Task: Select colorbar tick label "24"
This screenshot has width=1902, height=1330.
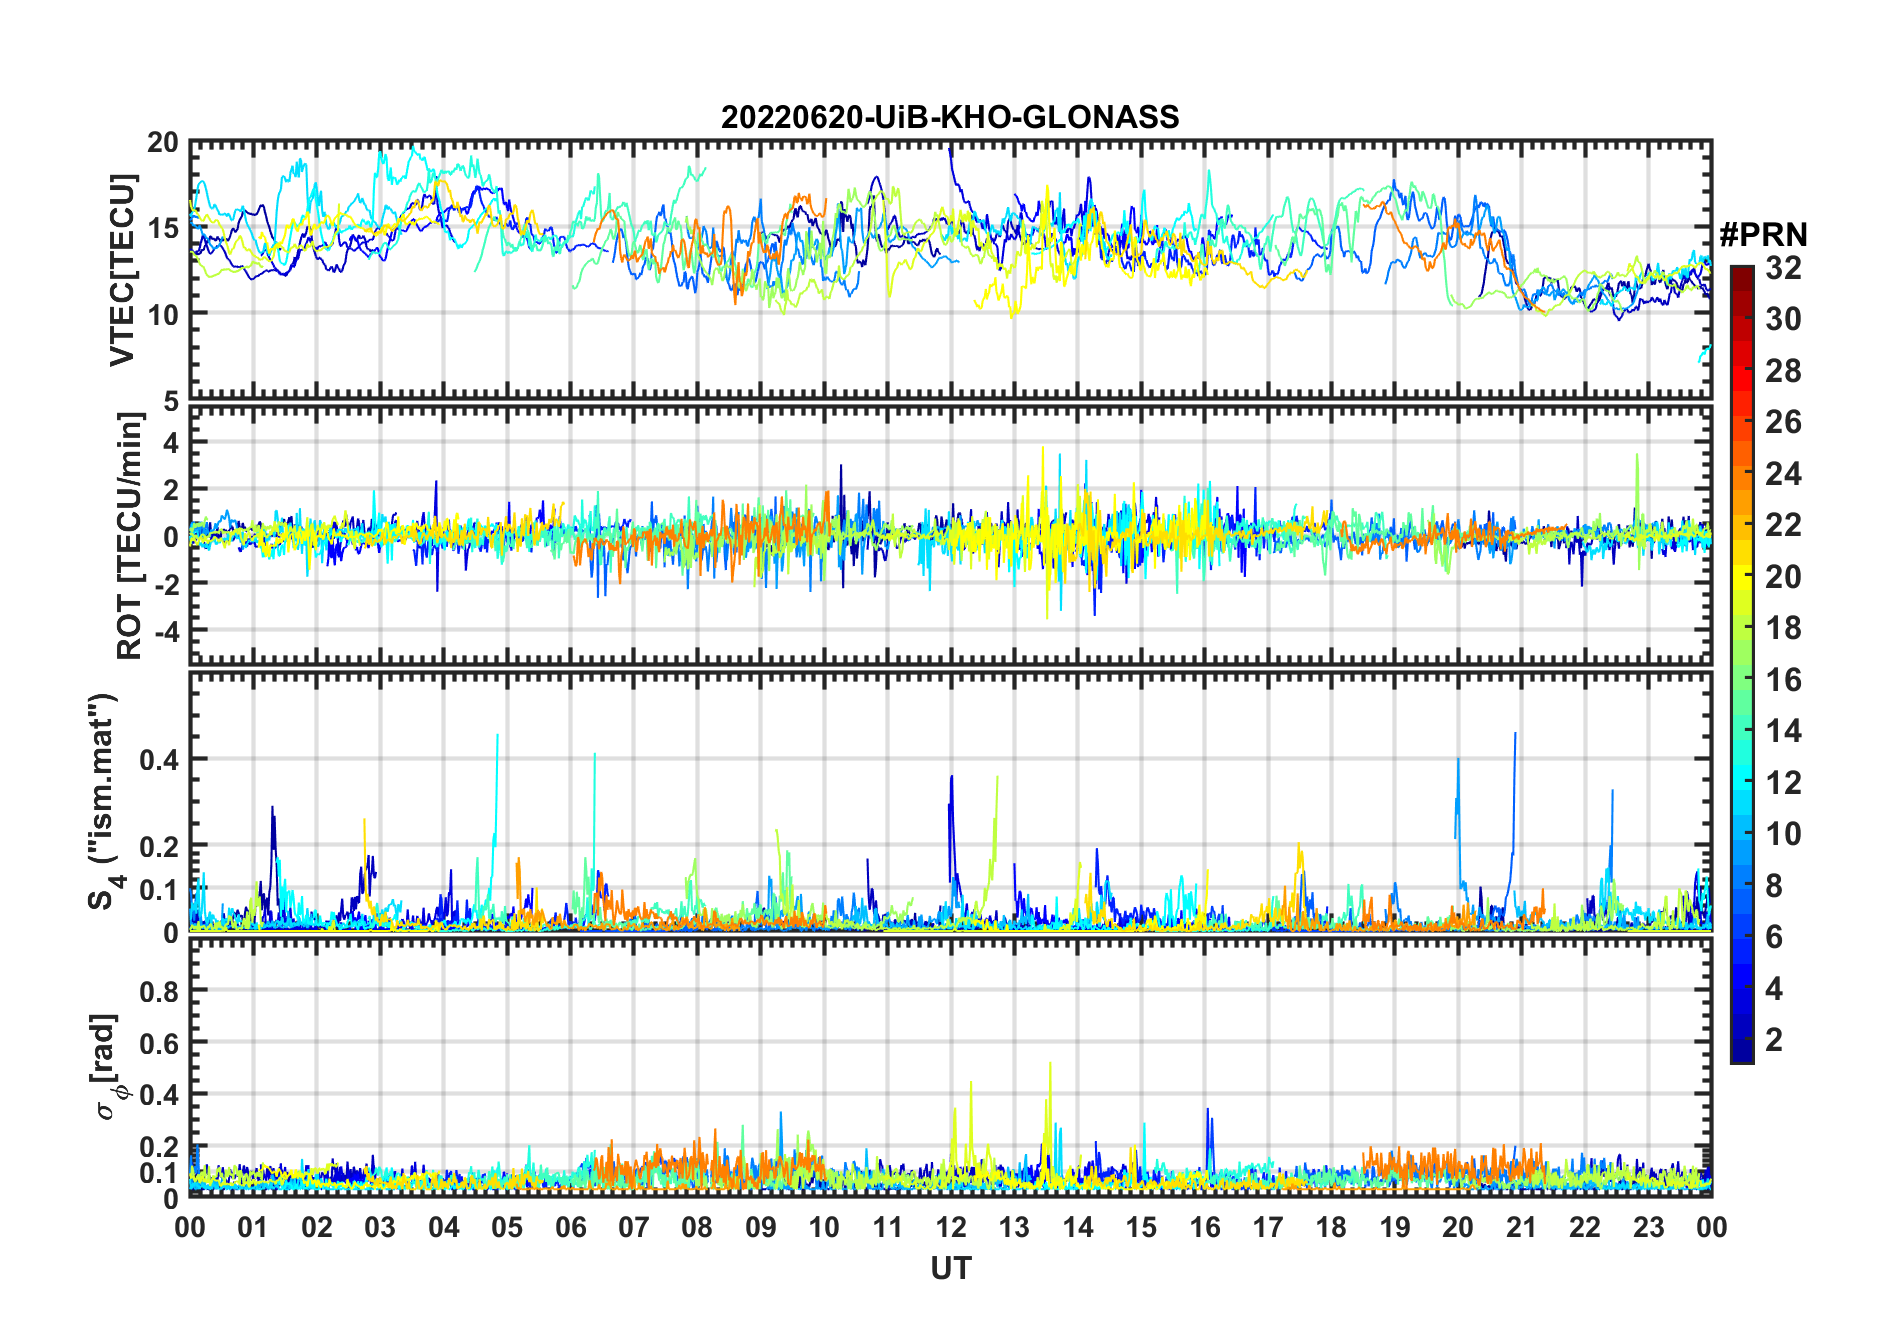Action: 1783,474
